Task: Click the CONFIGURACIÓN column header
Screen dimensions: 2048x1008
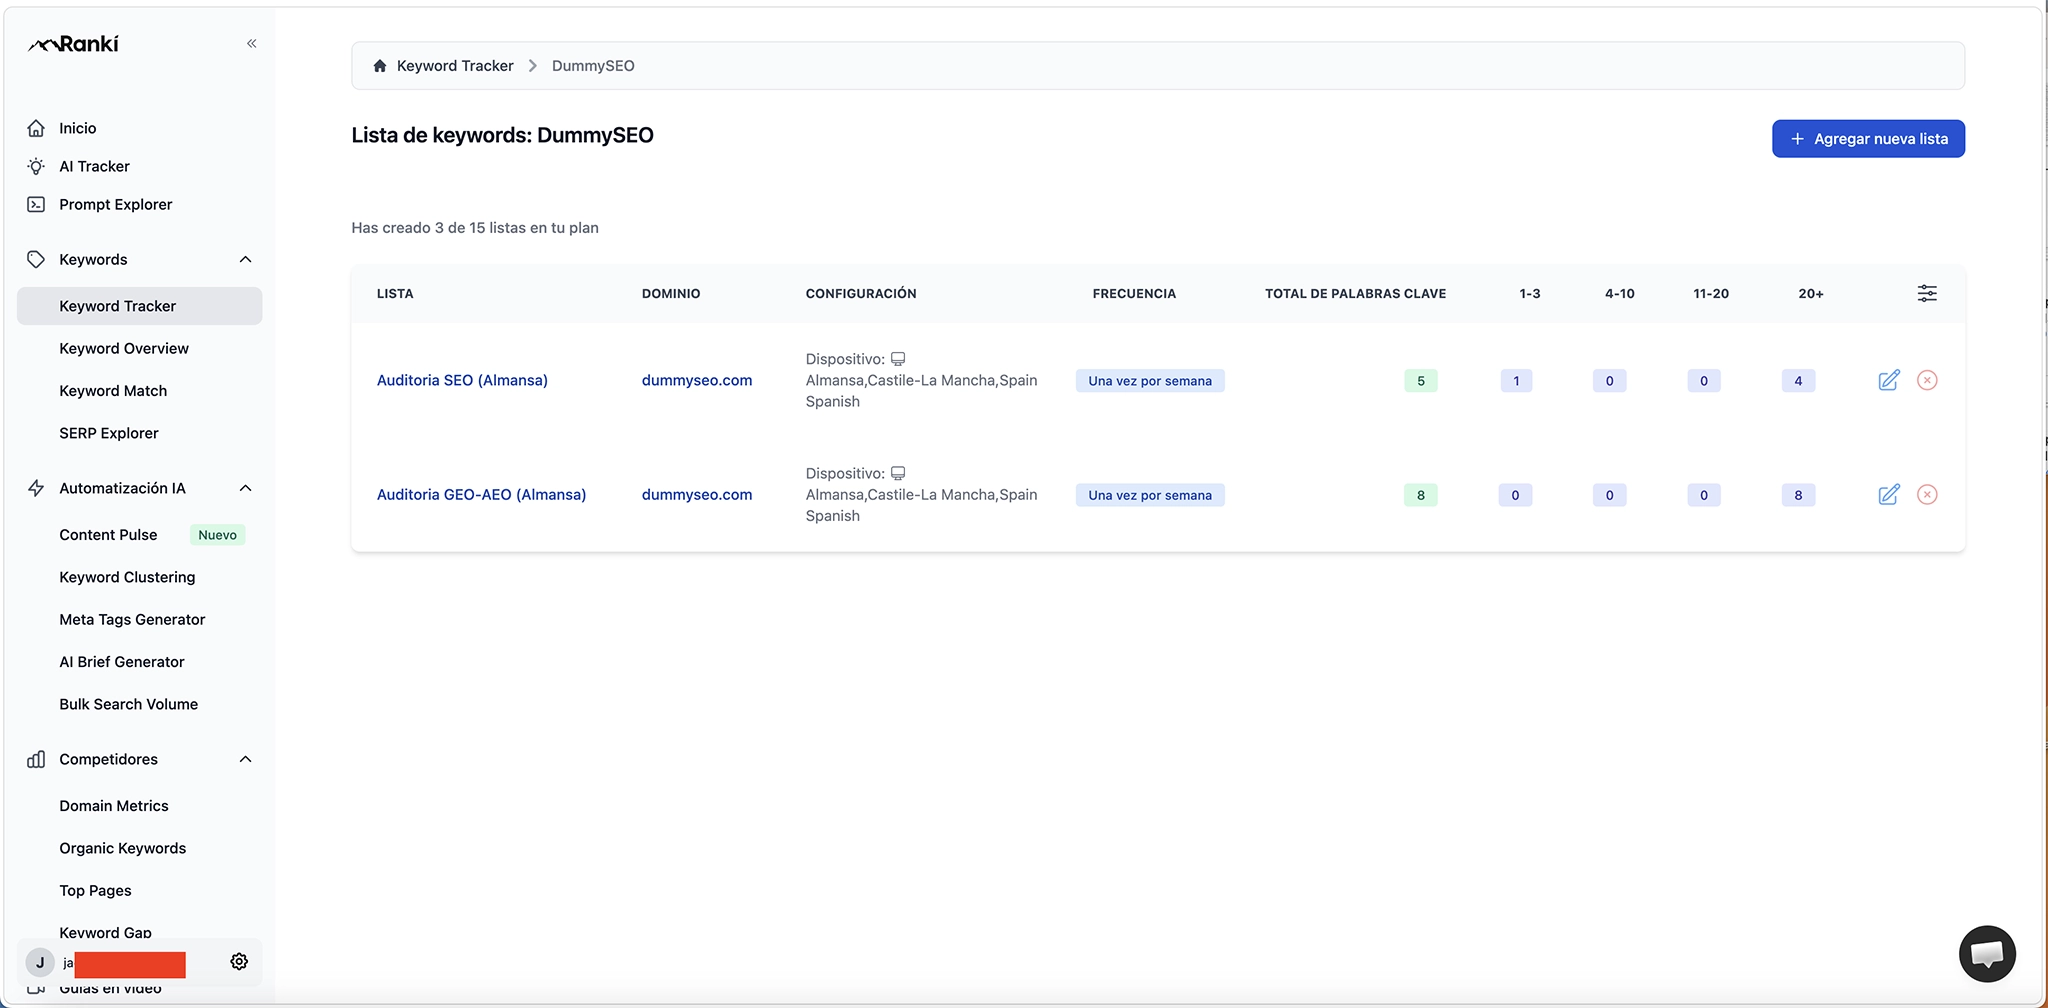Action: pyautogui.click(x=861, y=293)
